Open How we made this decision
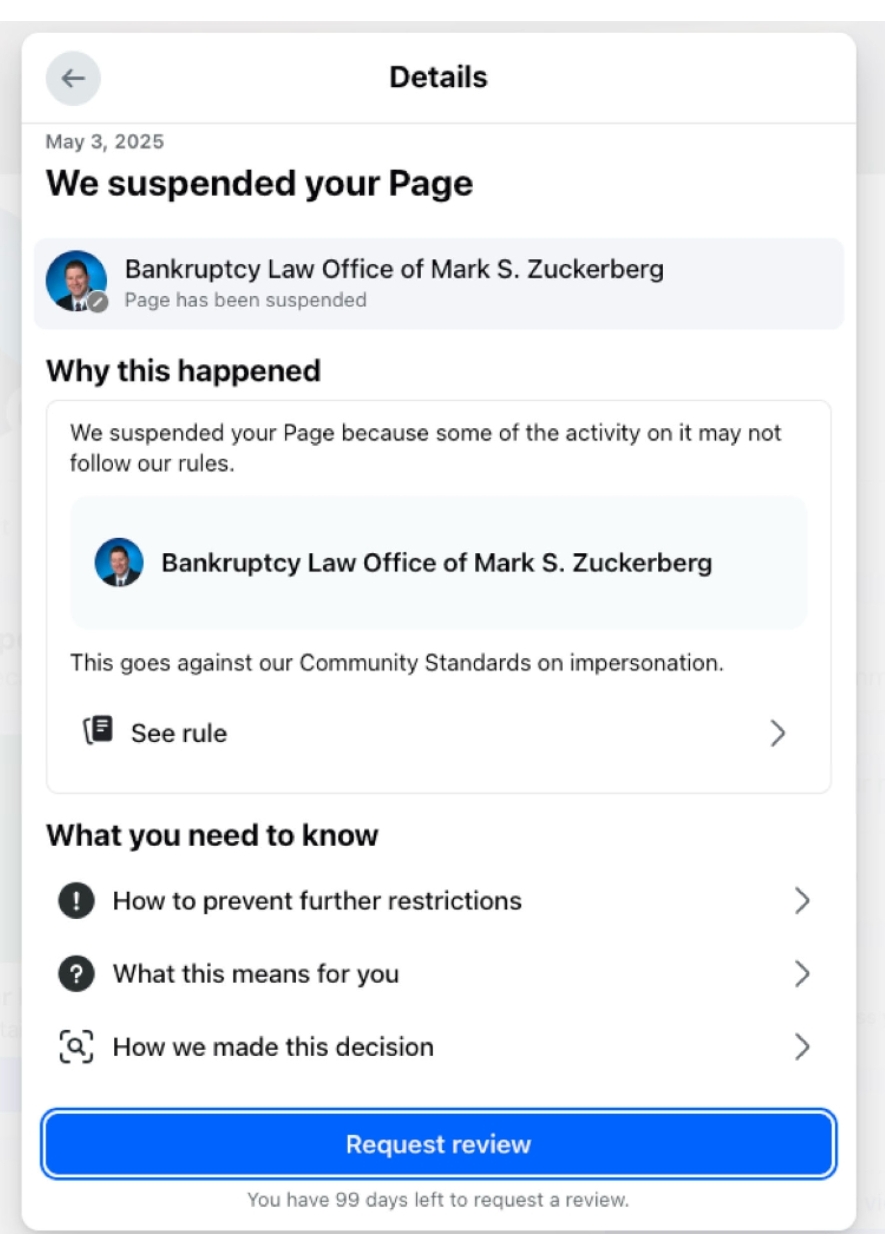The width and height of the screenshot is (885, 1246). (x=273, y=1047)
